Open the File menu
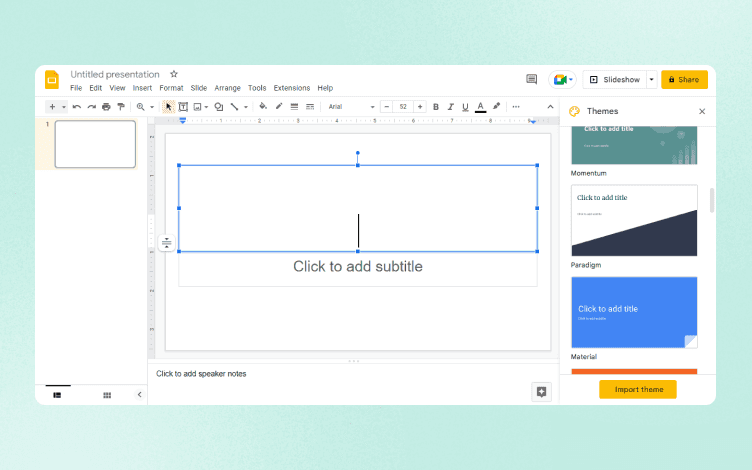Image resolution: width=752 pixels, height=470 pixels. (76, 88)
